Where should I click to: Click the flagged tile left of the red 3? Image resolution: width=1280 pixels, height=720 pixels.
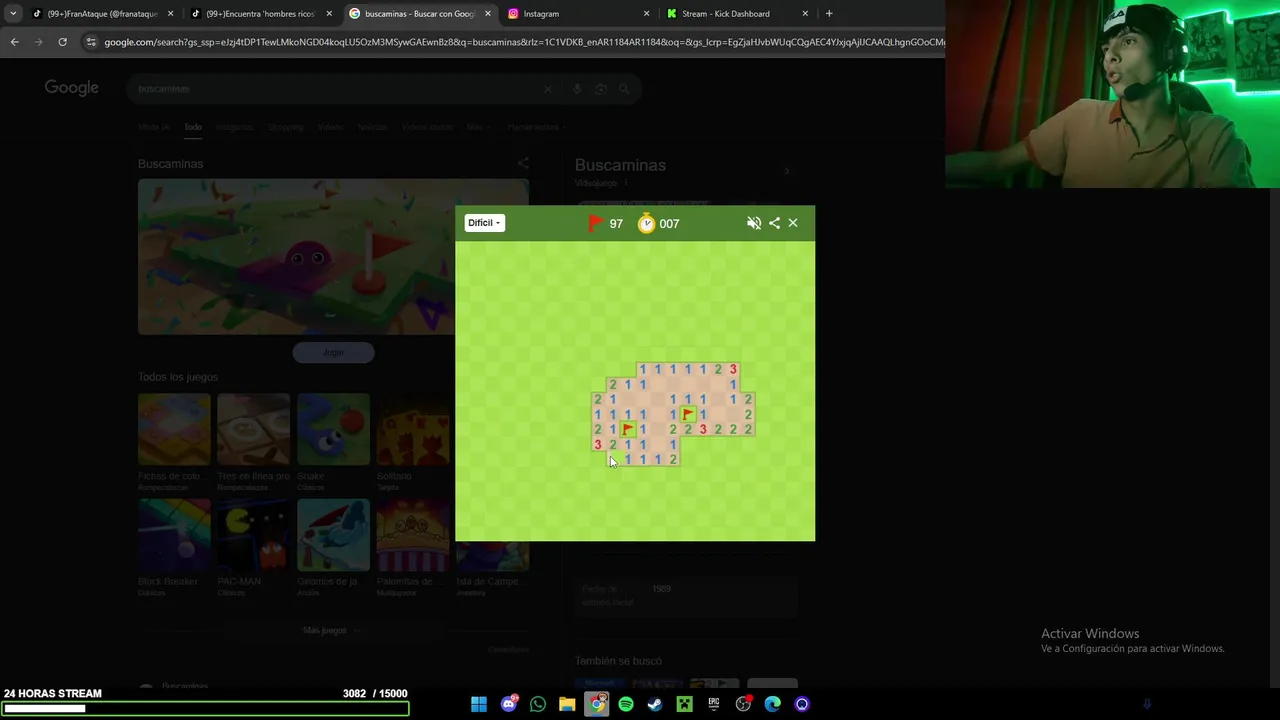click(x=688, y=414)
